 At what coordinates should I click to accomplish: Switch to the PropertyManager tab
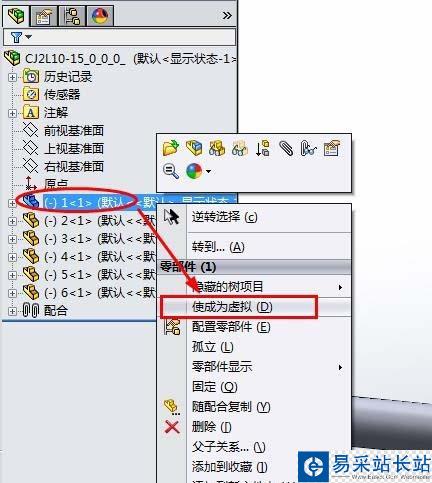click(x=44, y=16)
